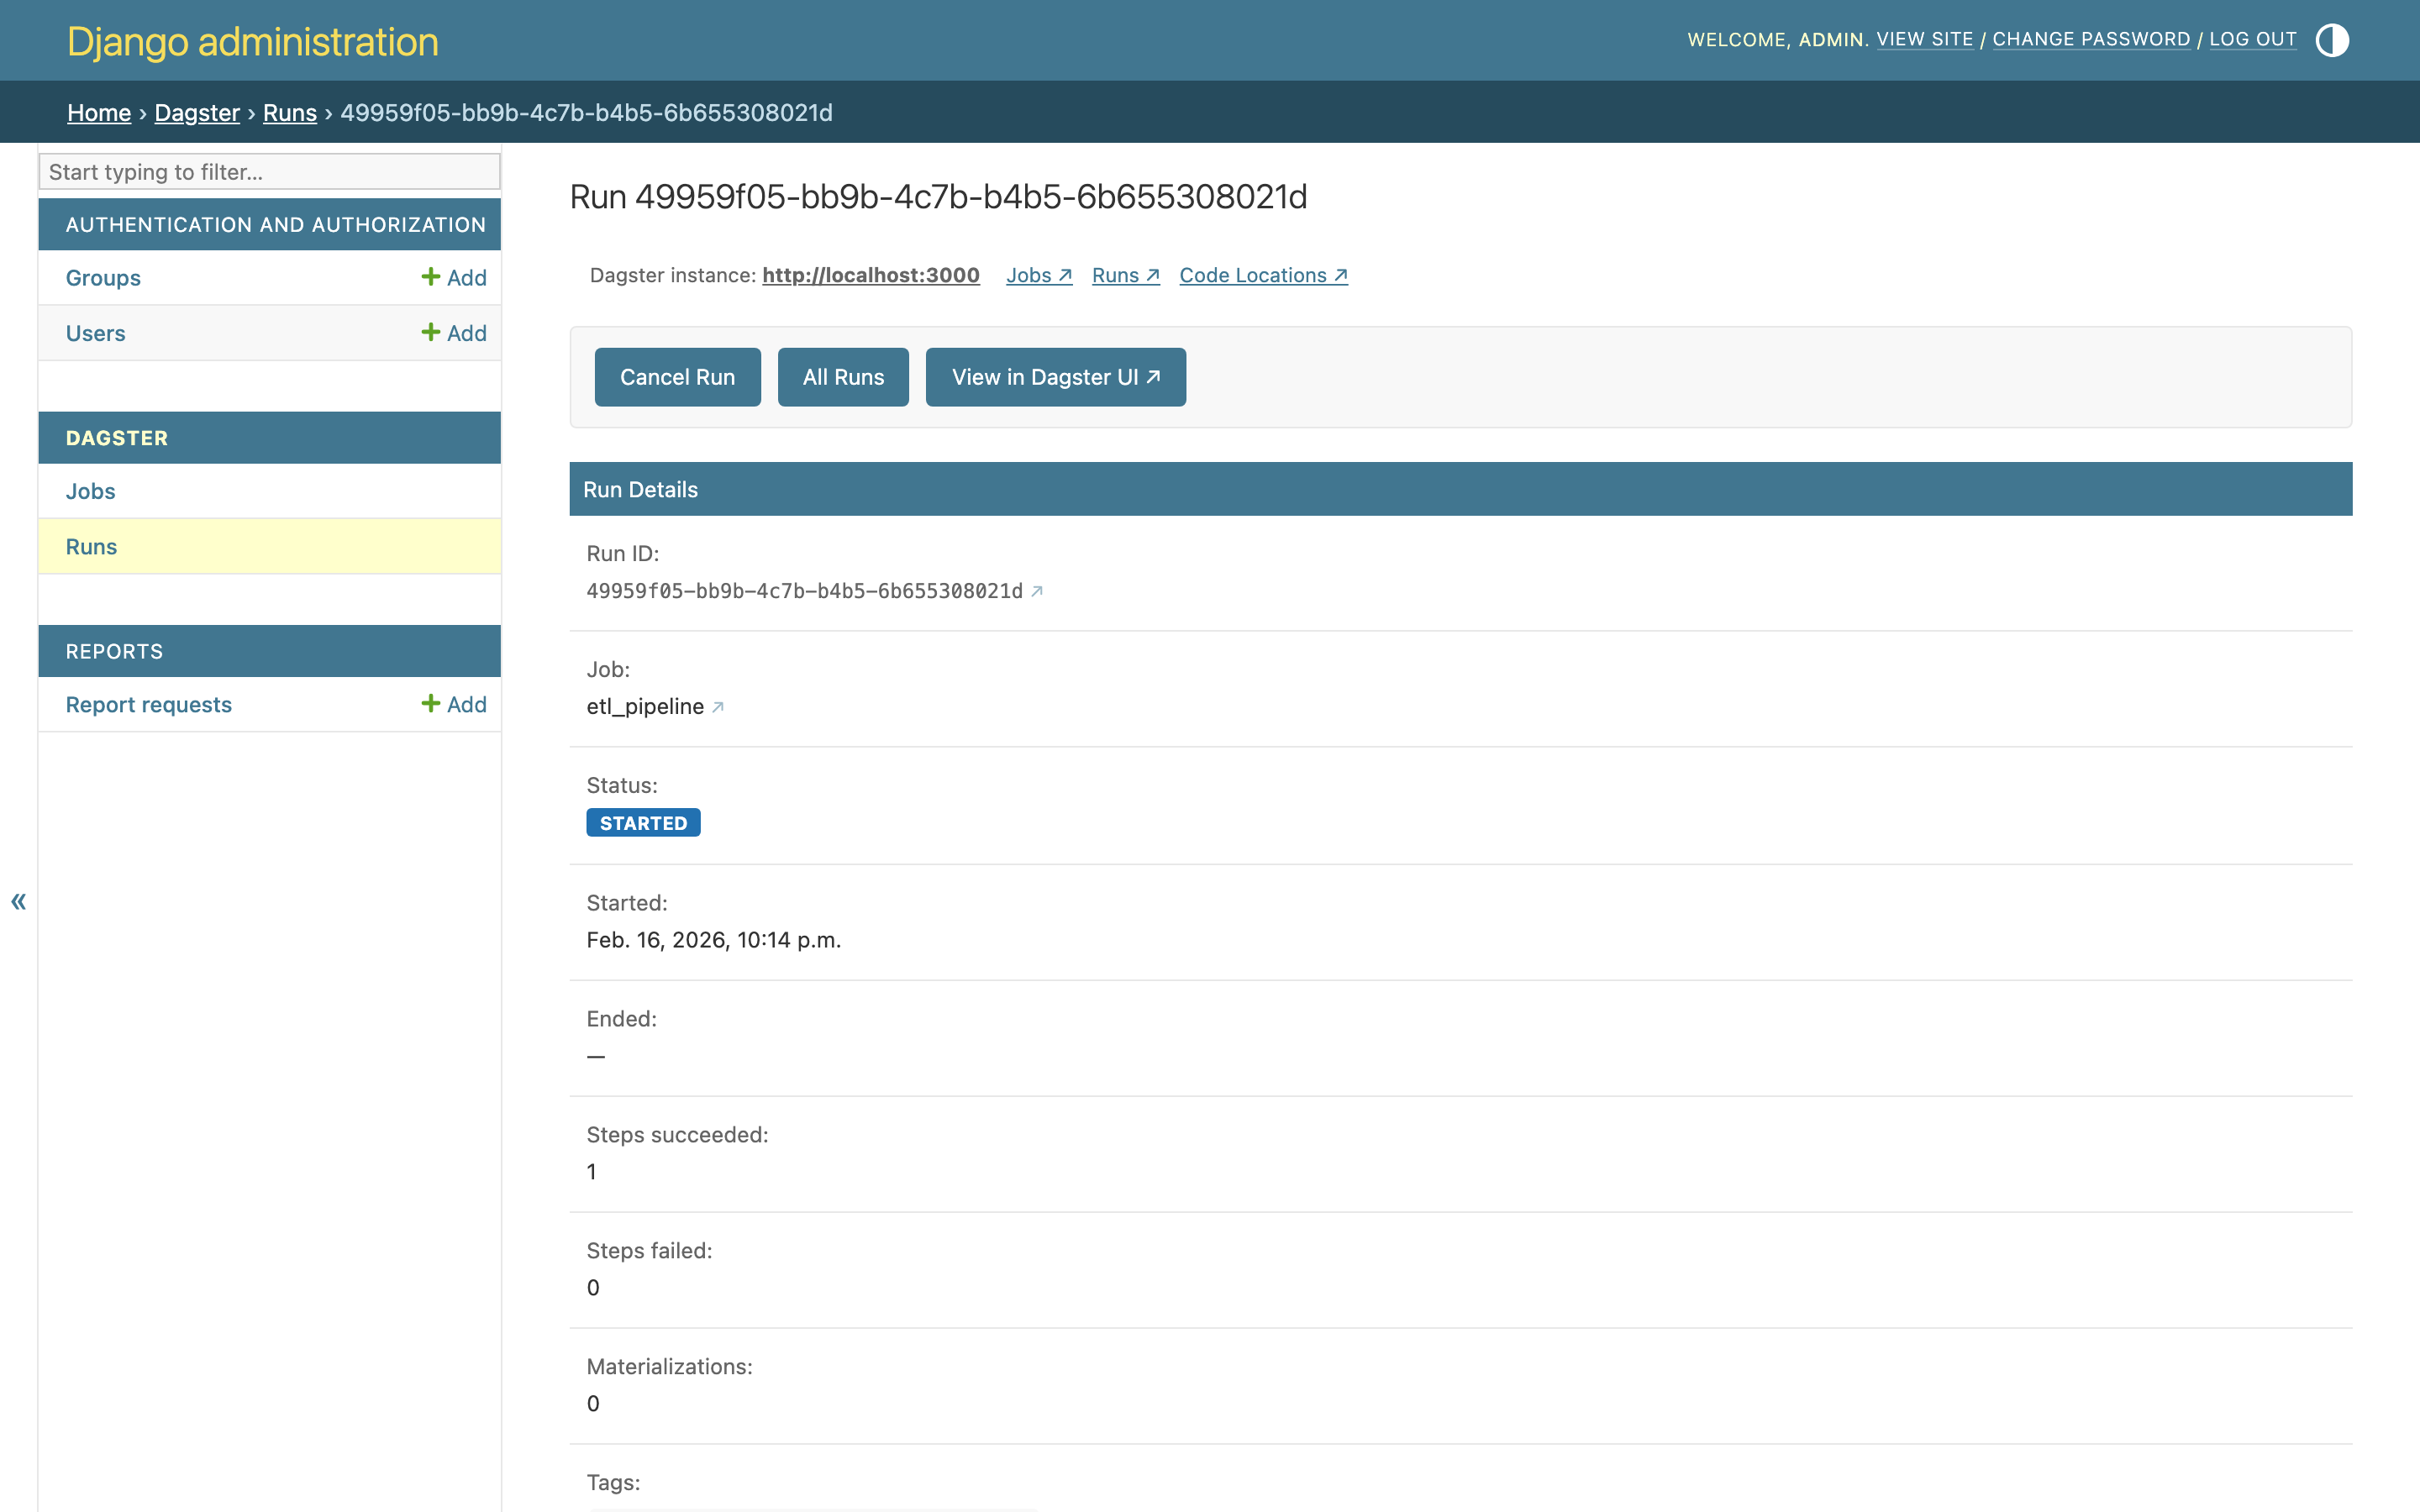Viewport: 2420px width, 1512px height.
Task: Open the external link arrow beside Run ID
Action: [1037, 591]
